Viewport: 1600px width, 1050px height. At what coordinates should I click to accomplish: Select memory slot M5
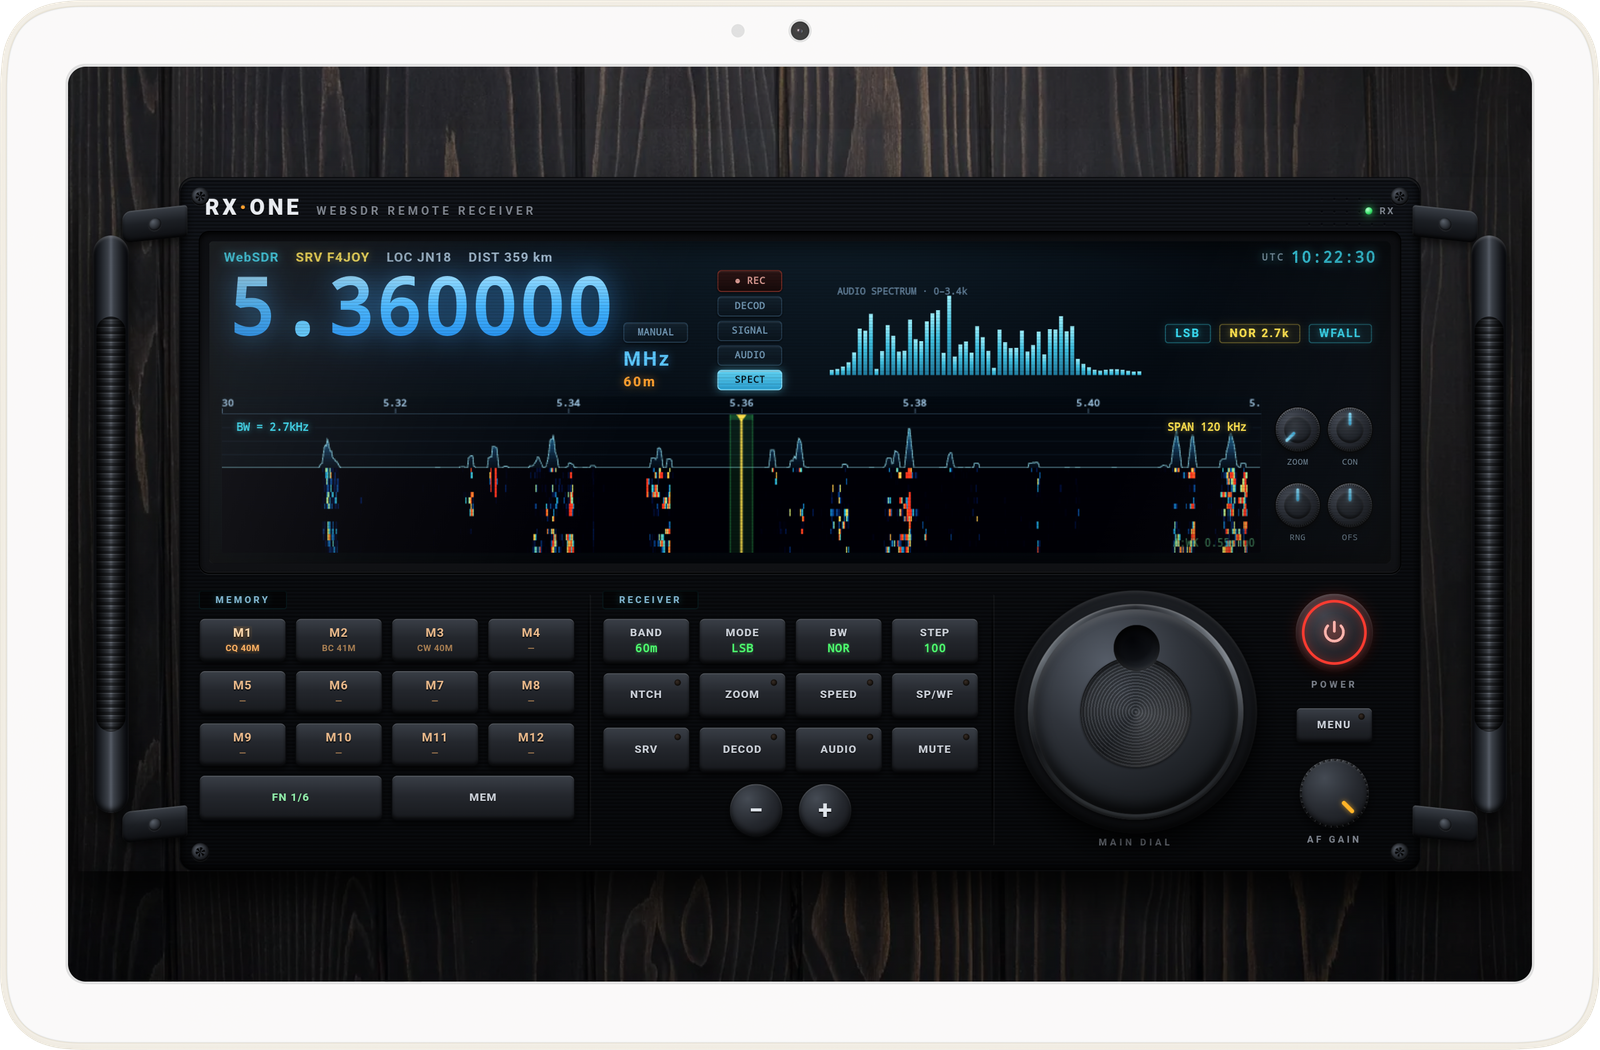[242, 692]
